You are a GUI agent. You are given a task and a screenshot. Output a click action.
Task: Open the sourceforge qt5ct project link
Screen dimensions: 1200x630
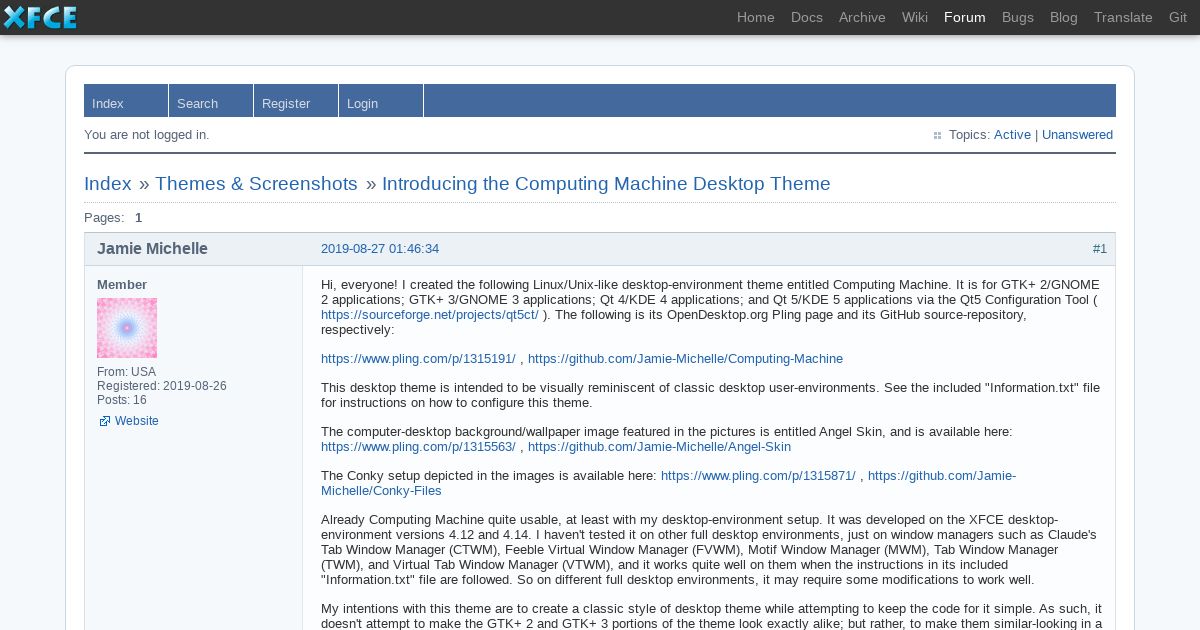pyautogui.click(x=430, y=315)
